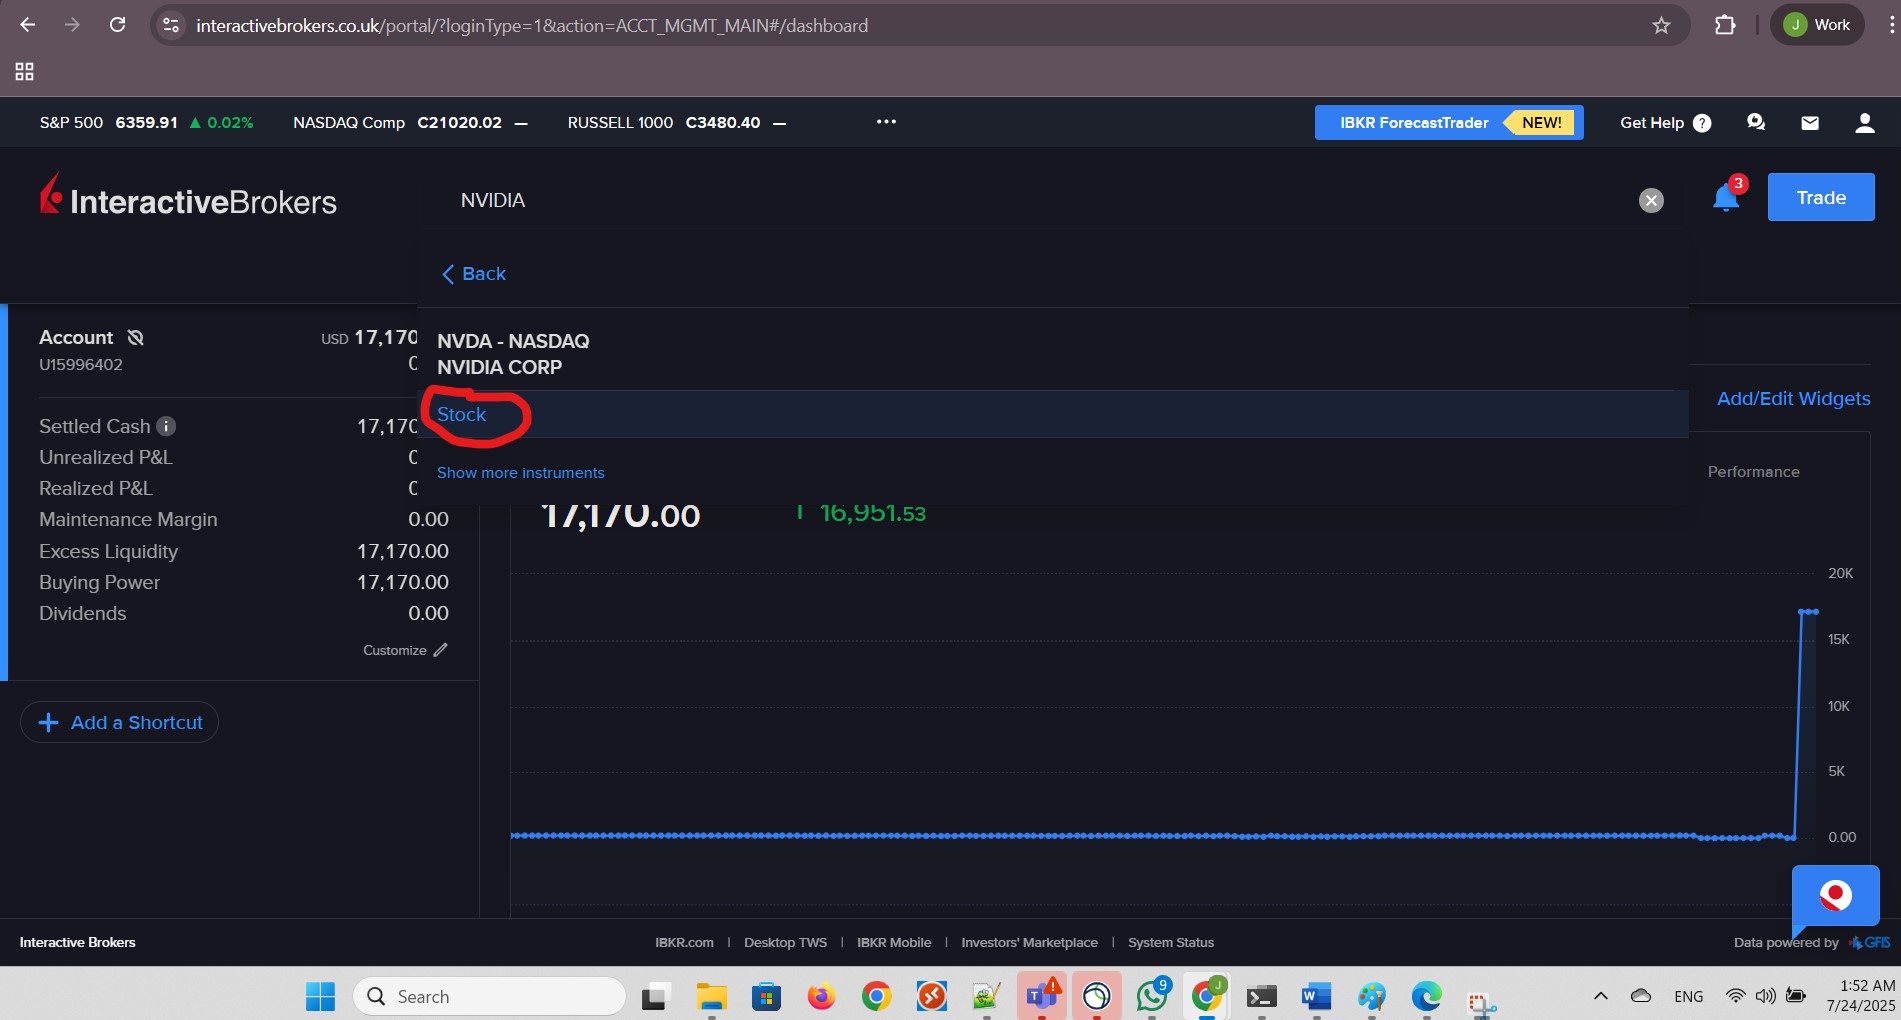Open Microsoft Teams from the taskbar
1901x1020 pixels.
click(x=1041, y=996)
